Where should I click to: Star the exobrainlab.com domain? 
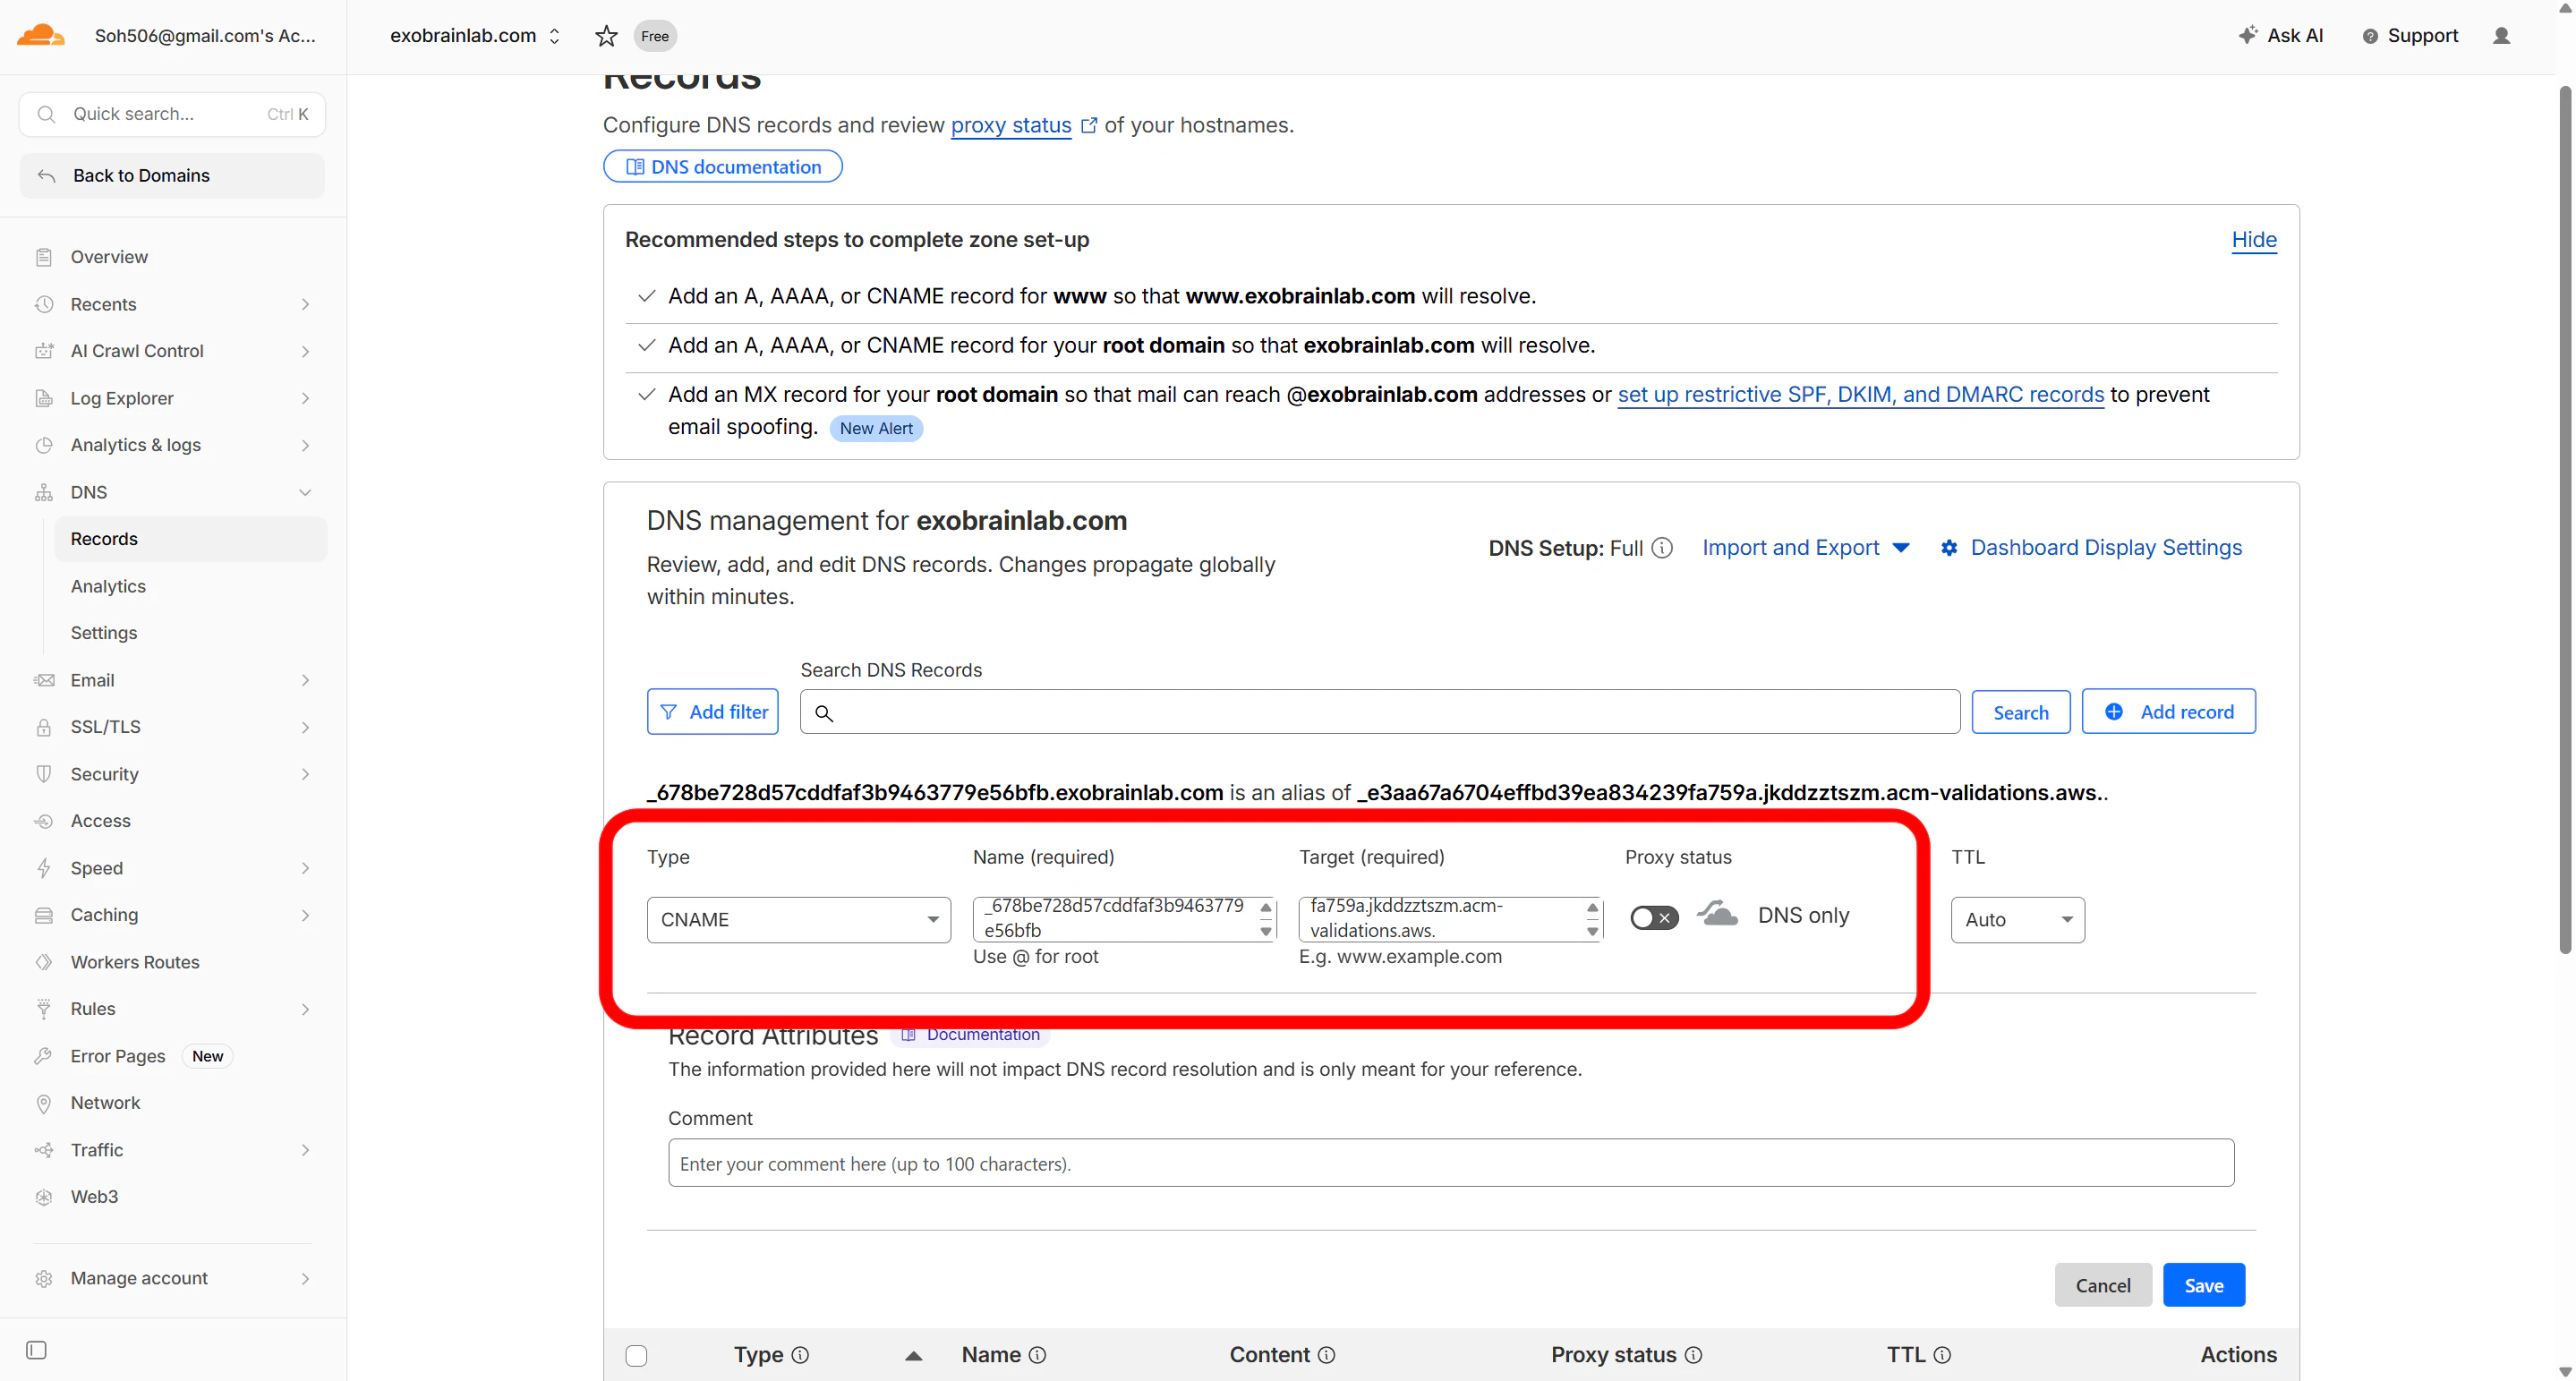tap(606, 36)
